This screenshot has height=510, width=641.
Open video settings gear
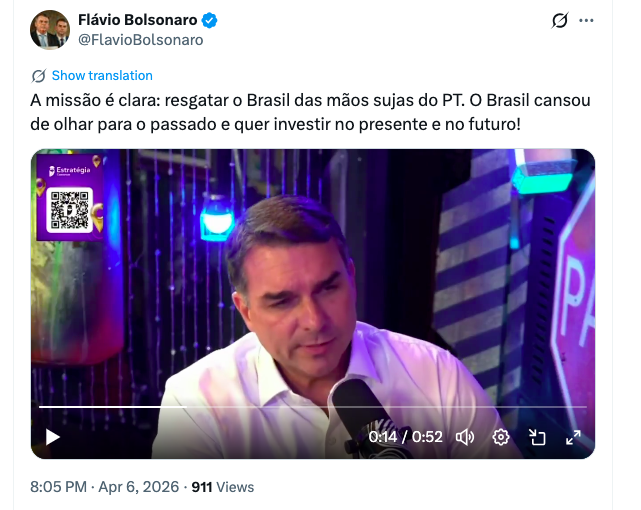point(501,437)
